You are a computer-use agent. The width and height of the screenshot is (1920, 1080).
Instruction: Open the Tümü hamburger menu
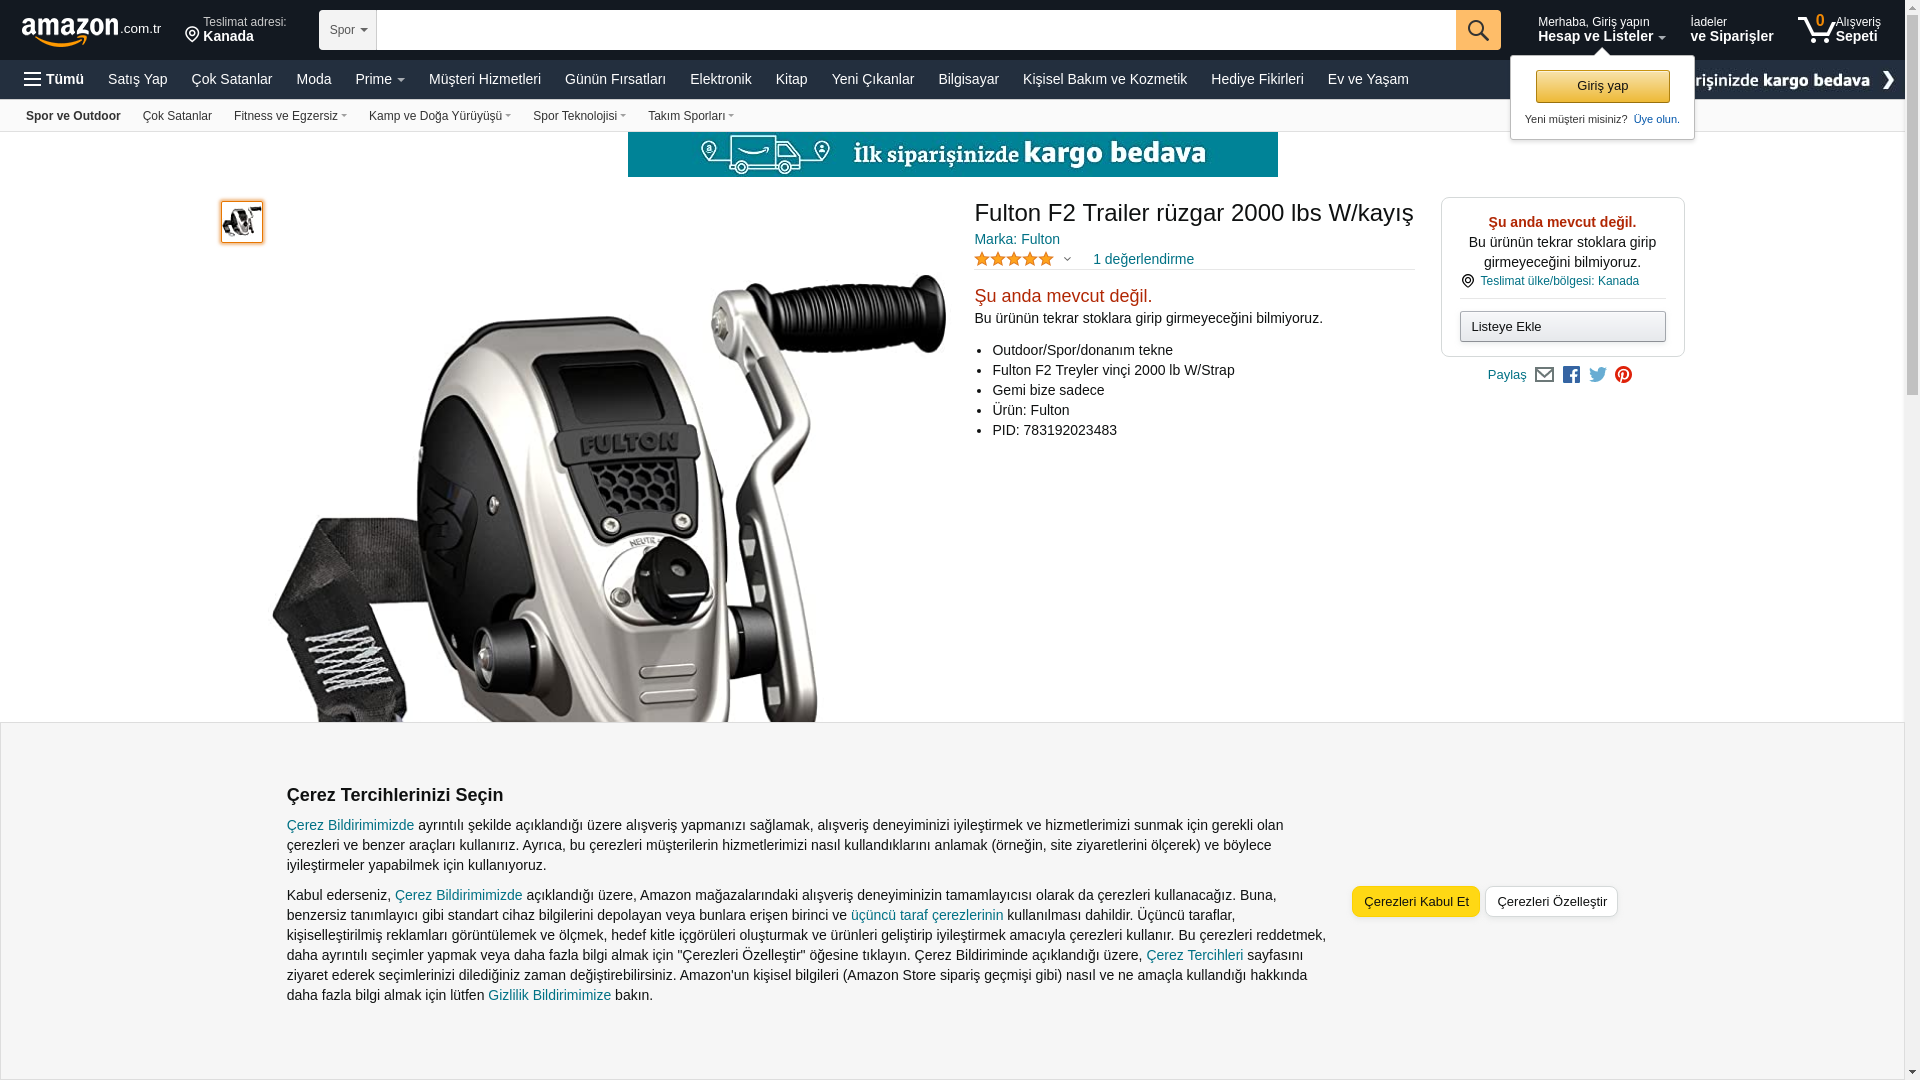pyautogui.click(x=54, y=79)
